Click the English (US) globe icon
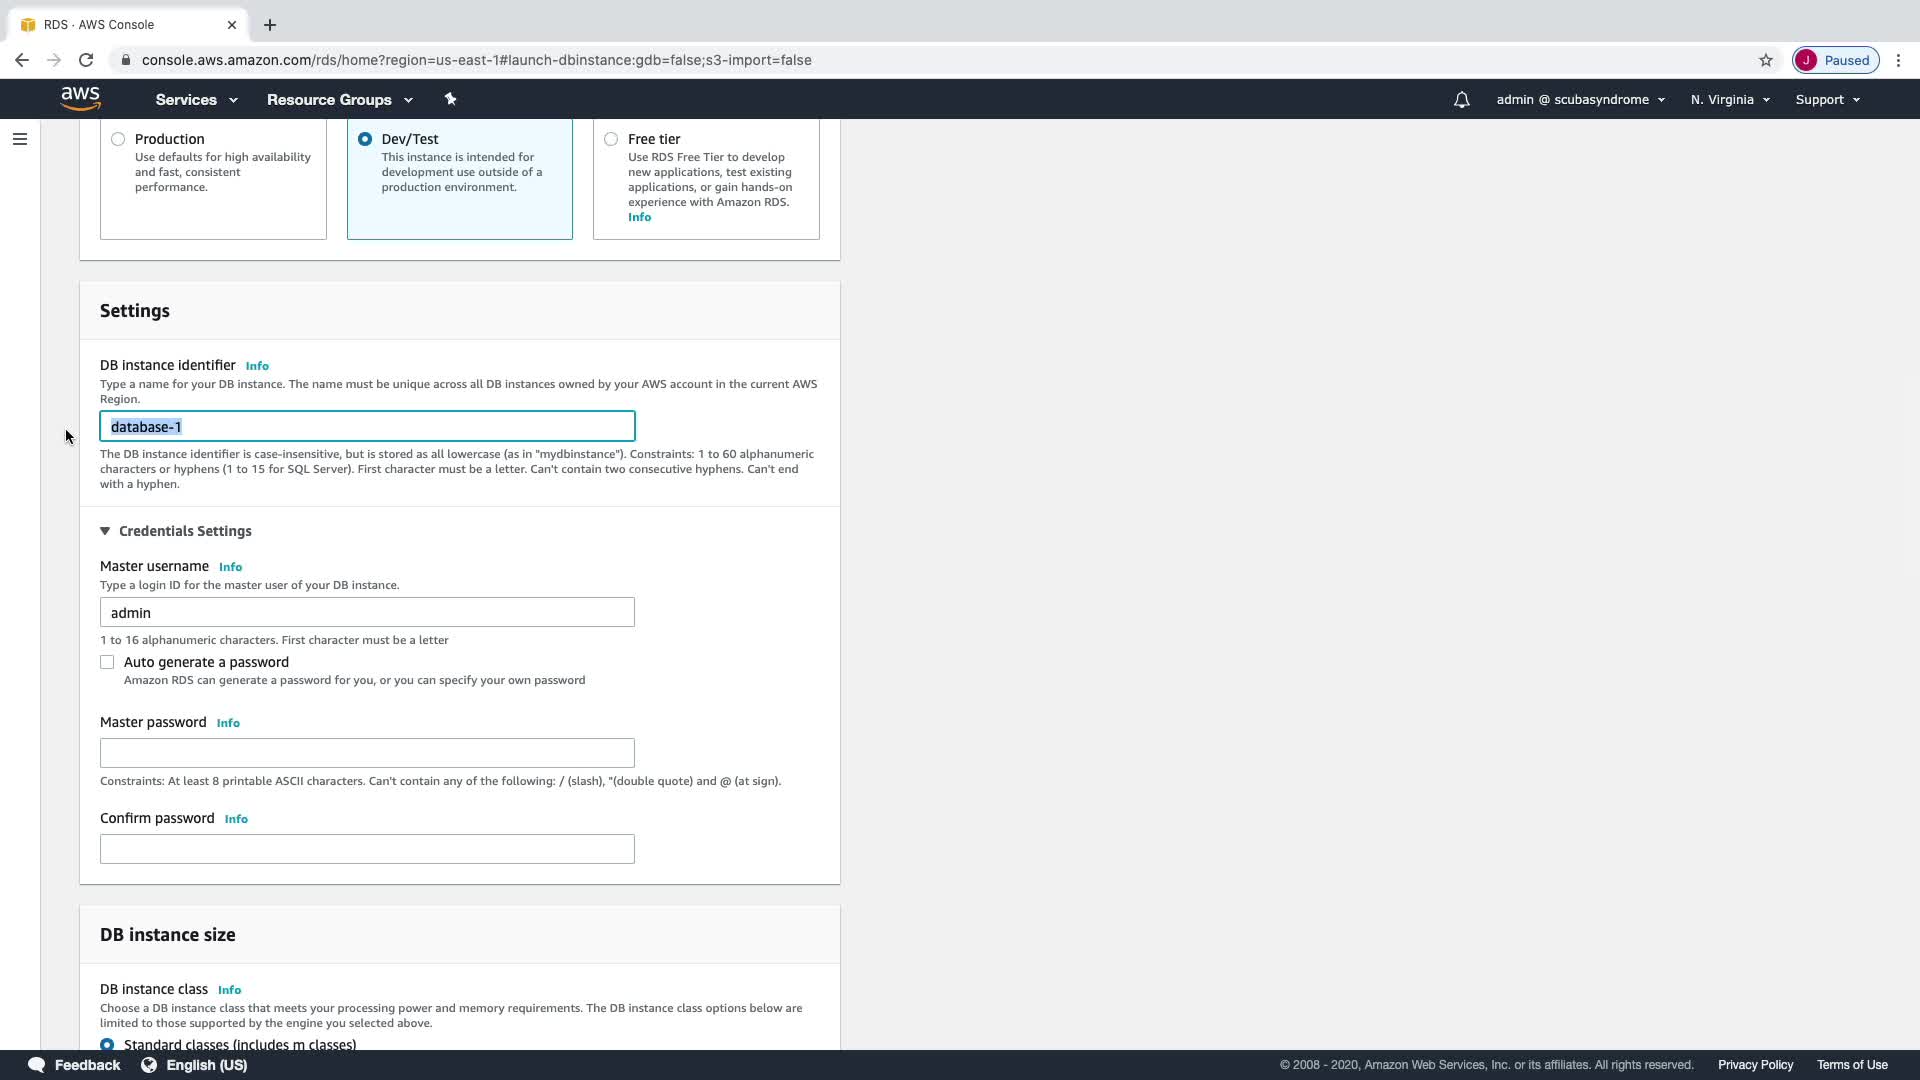 click(x=149, y=1065)
